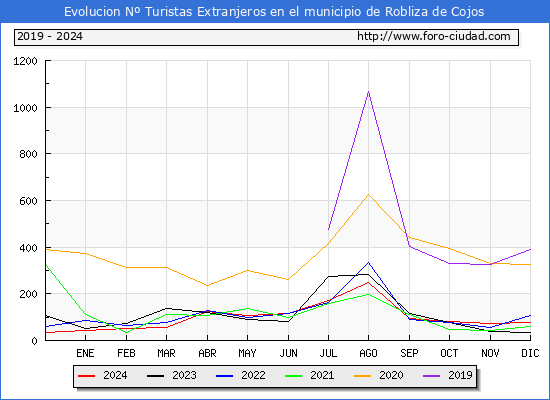
Task: Click the chart title mentioning Robliza de Cojos
Action: coord(274,12)
